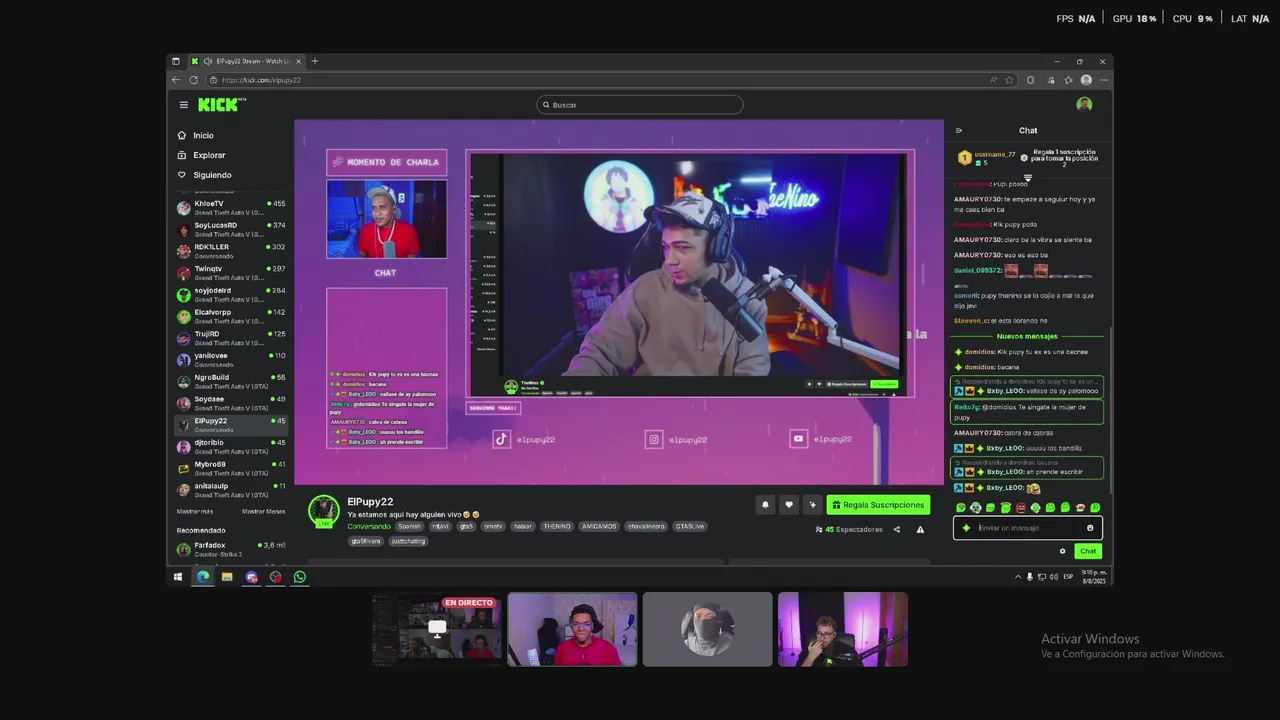Open yanilovee channel in sidebar
Viewport: 1280px width, 720px height.
(x=231, y=360)
